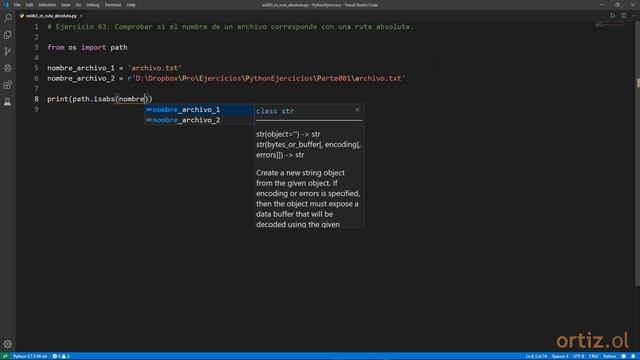Click the editor vertical scrollbar

(638, 154)
